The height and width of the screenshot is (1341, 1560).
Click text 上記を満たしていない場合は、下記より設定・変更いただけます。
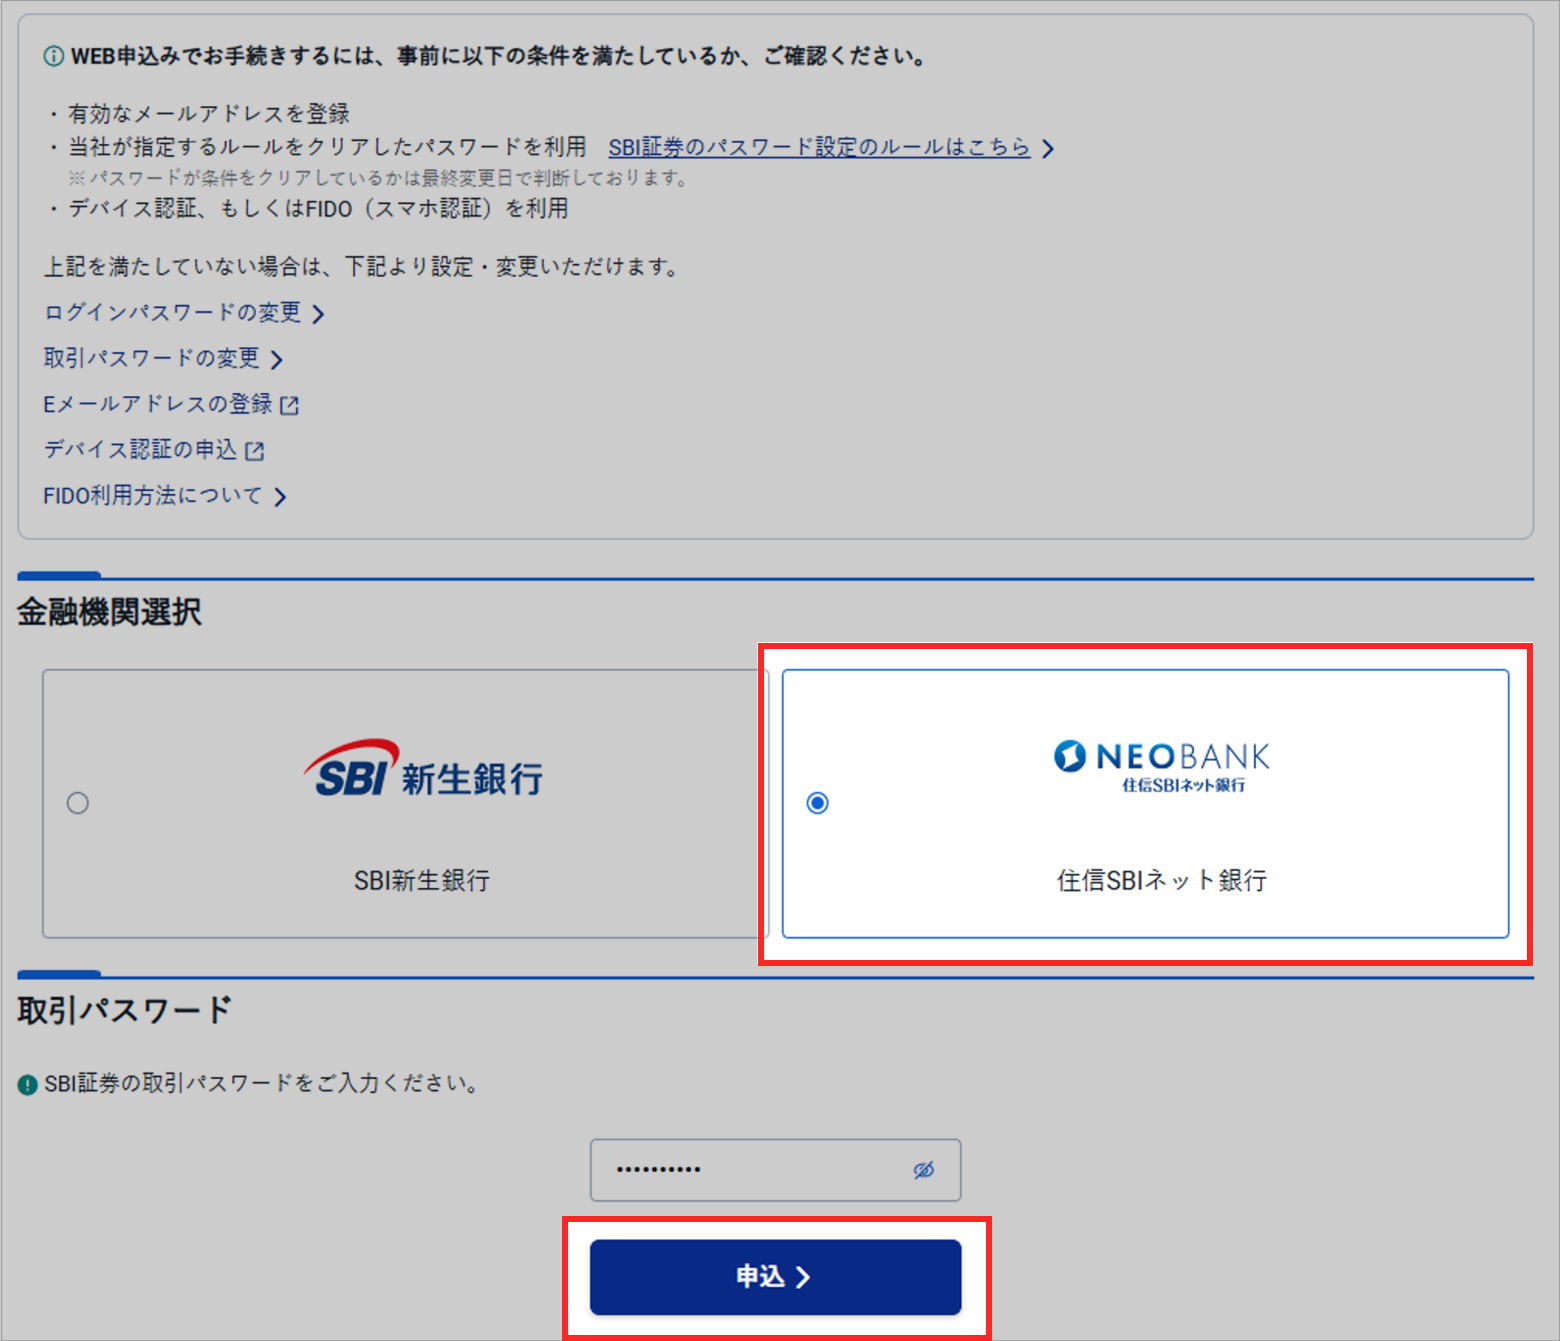pyautogui.click(x=362, y=266)
